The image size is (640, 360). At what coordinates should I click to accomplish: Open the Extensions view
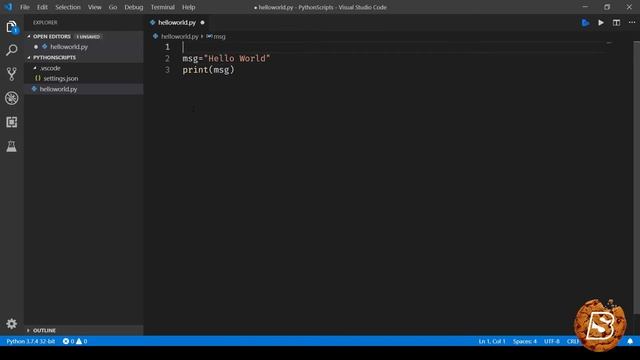click(x=11, y=122)
